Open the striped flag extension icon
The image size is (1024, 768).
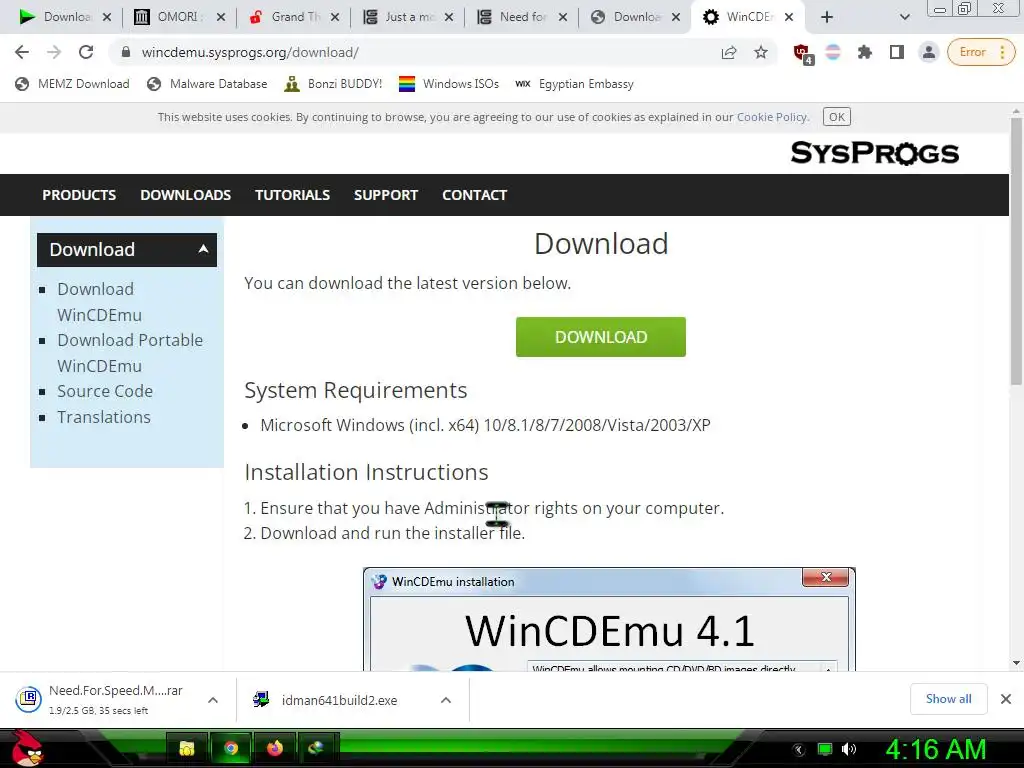click(x=833, y=52)
